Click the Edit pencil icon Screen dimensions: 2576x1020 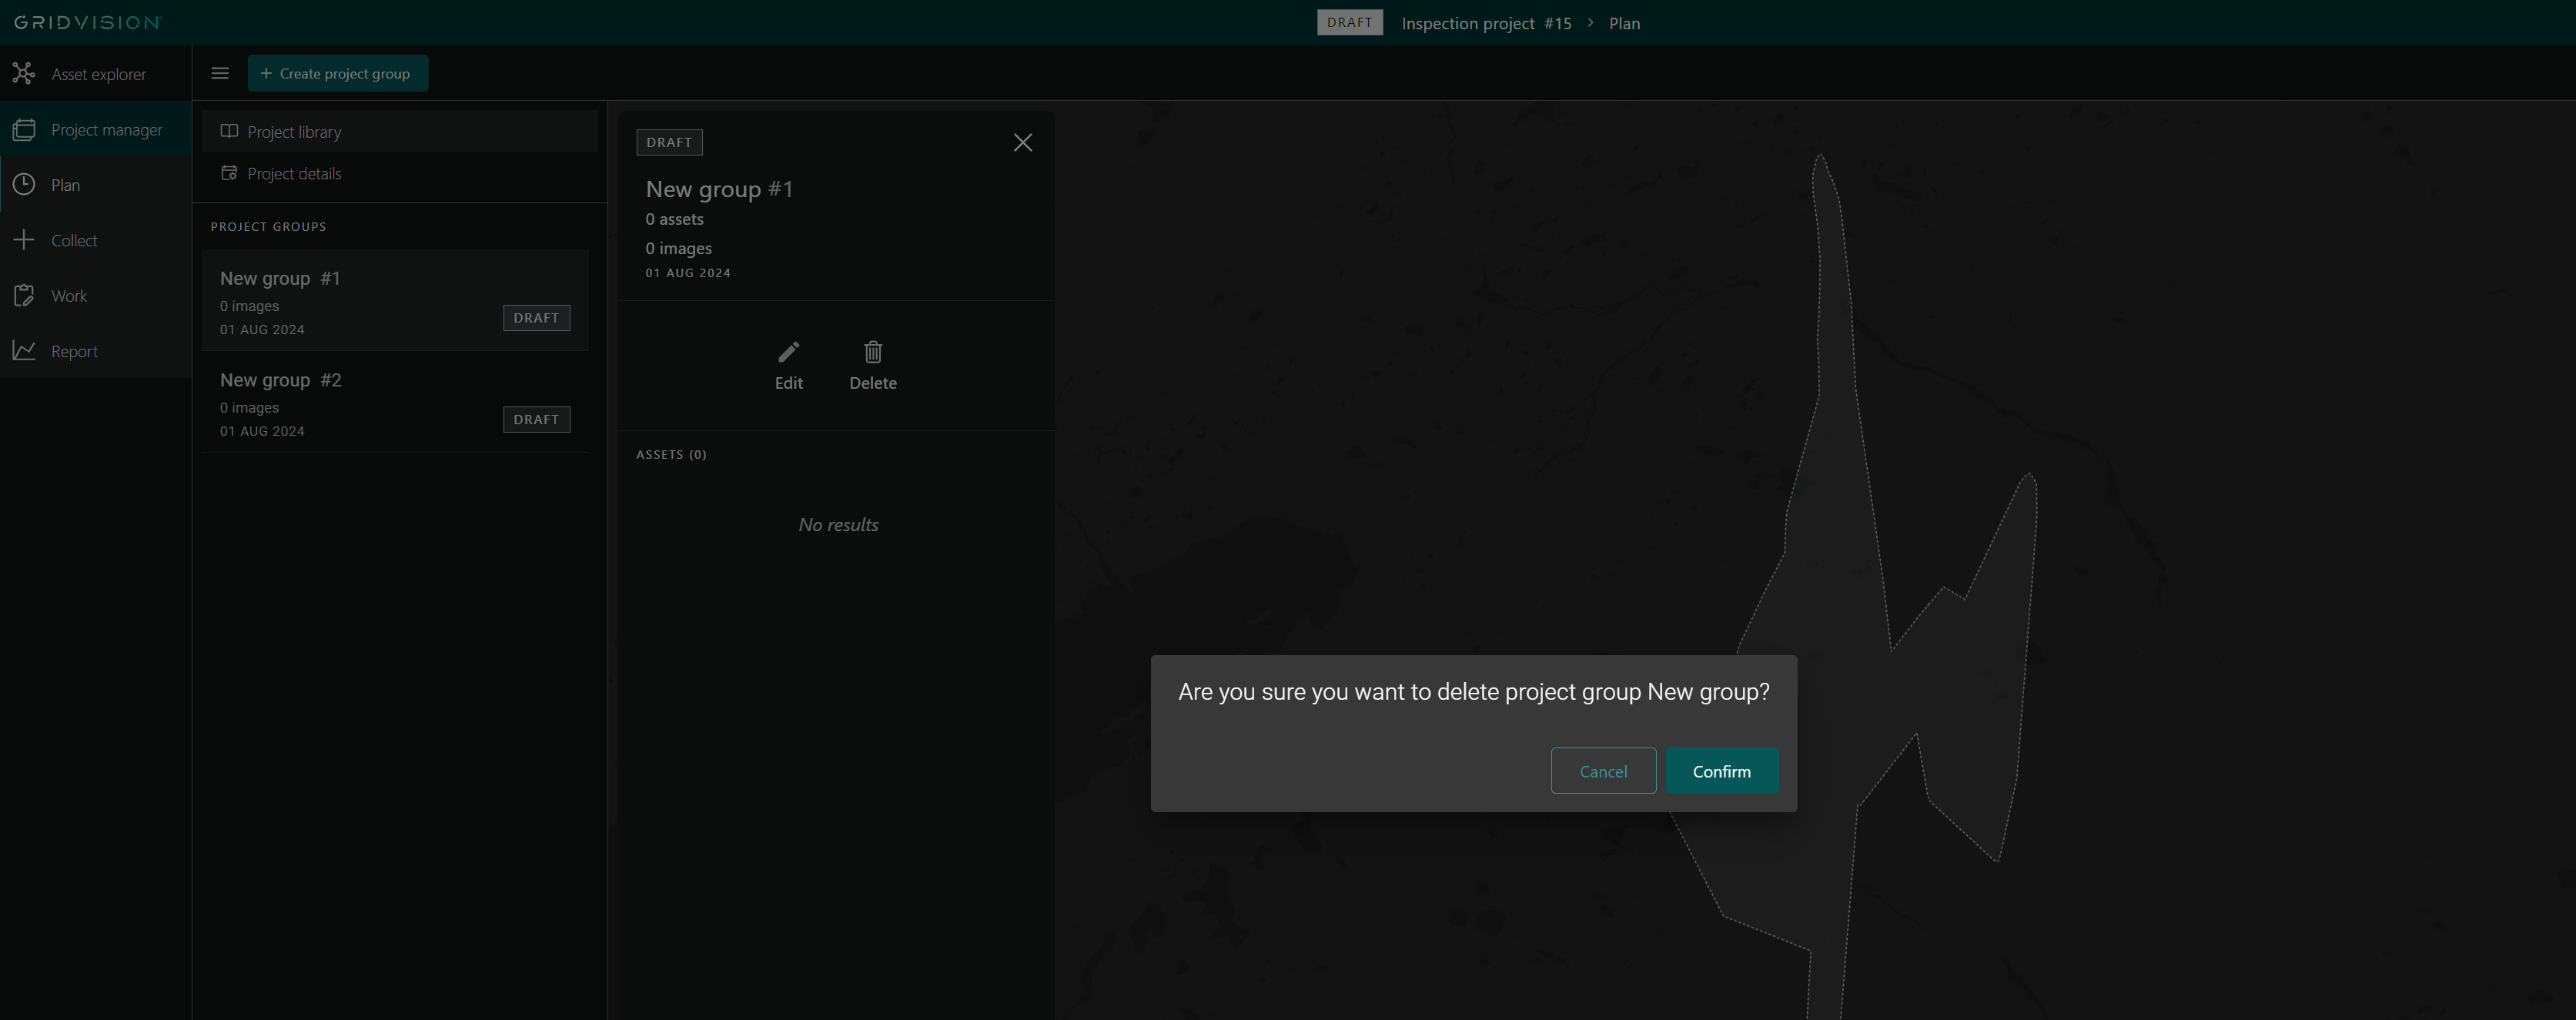click(788, 353)
